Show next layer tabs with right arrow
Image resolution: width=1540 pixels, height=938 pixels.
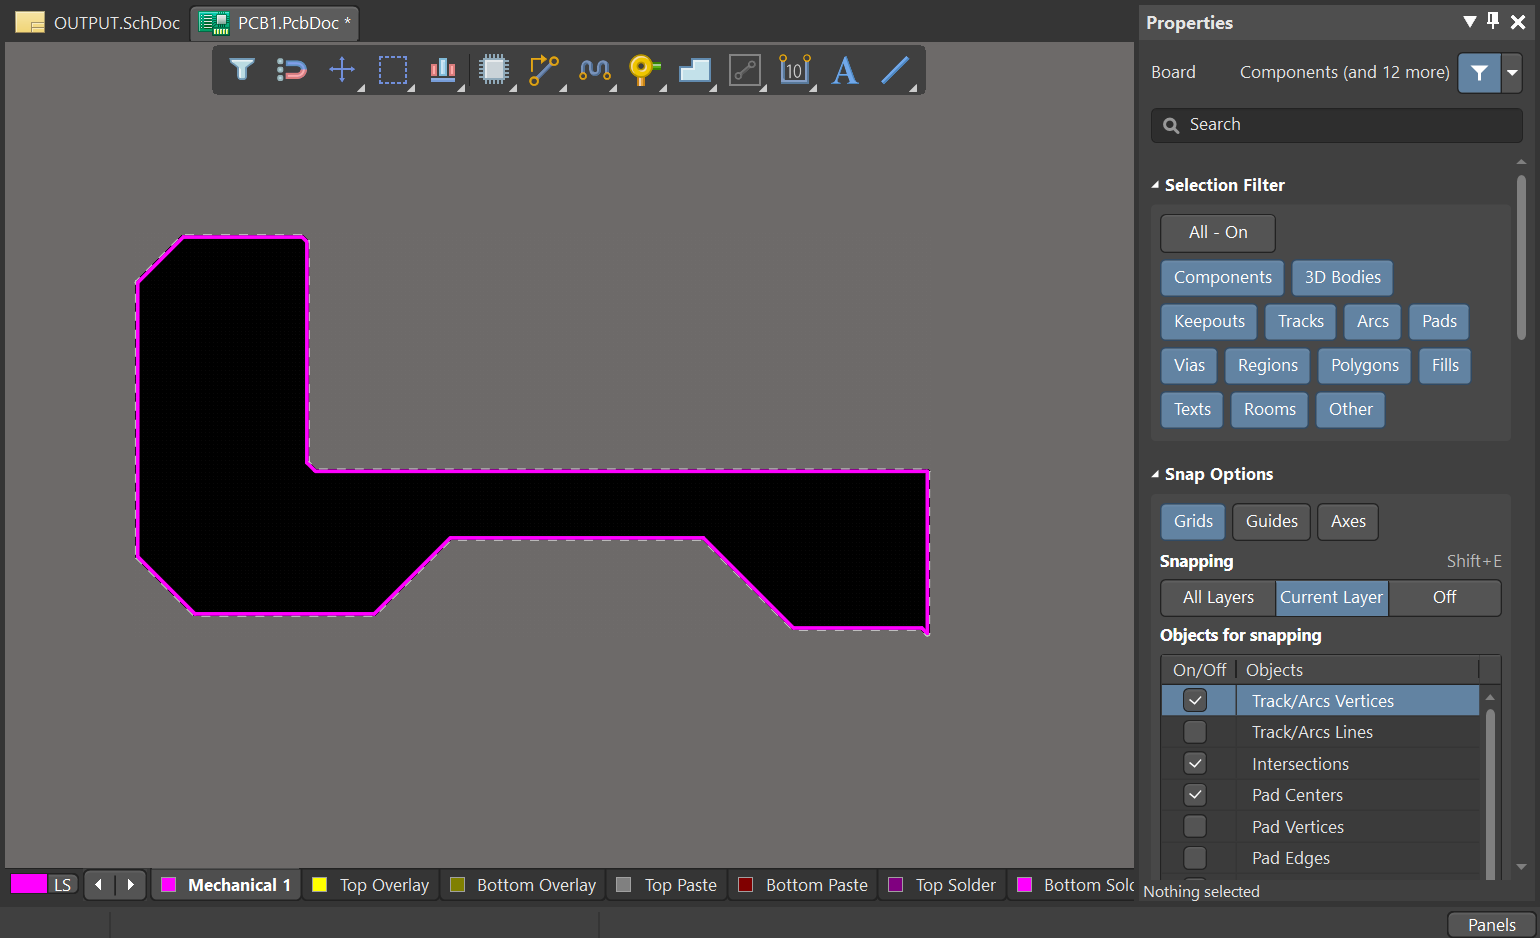point(131,885)
